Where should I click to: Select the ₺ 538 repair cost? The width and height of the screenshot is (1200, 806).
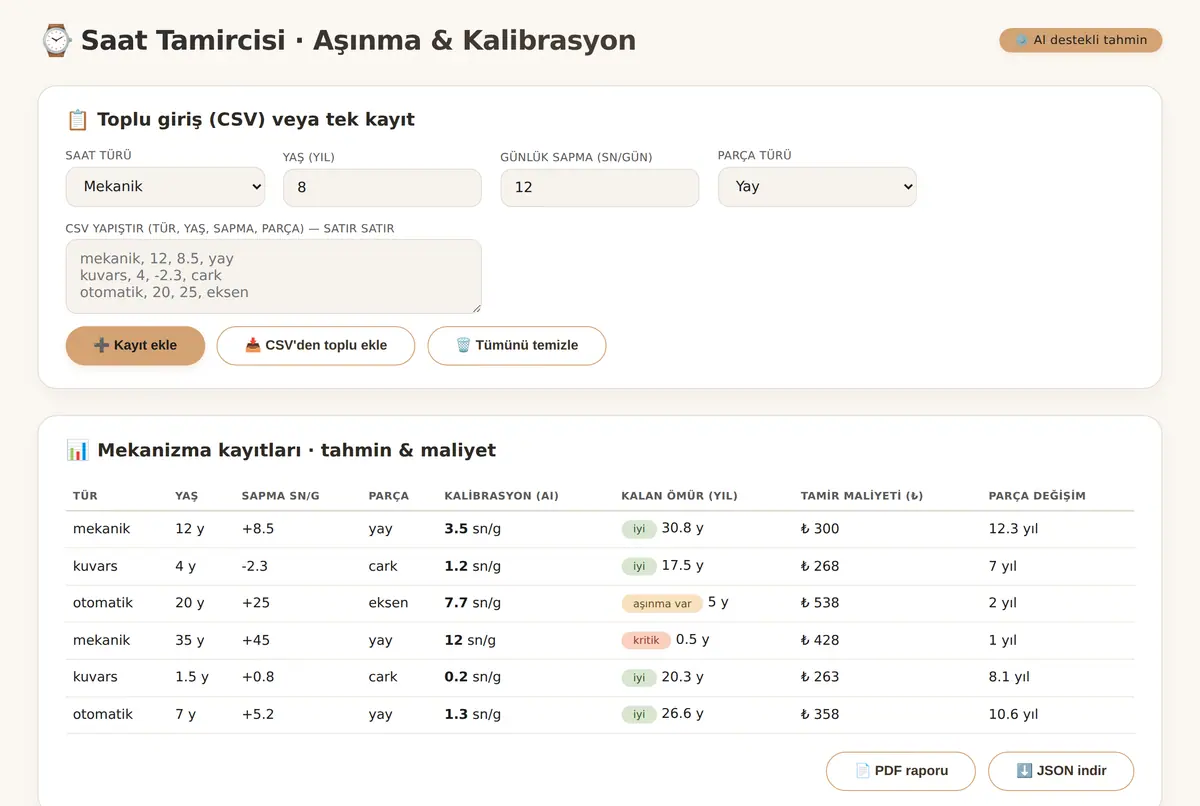click(x=820, y=603)
